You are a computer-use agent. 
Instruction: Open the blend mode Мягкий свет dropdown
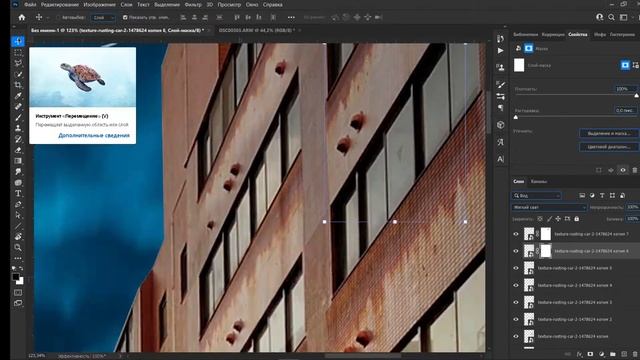click(x=549, y=207)
